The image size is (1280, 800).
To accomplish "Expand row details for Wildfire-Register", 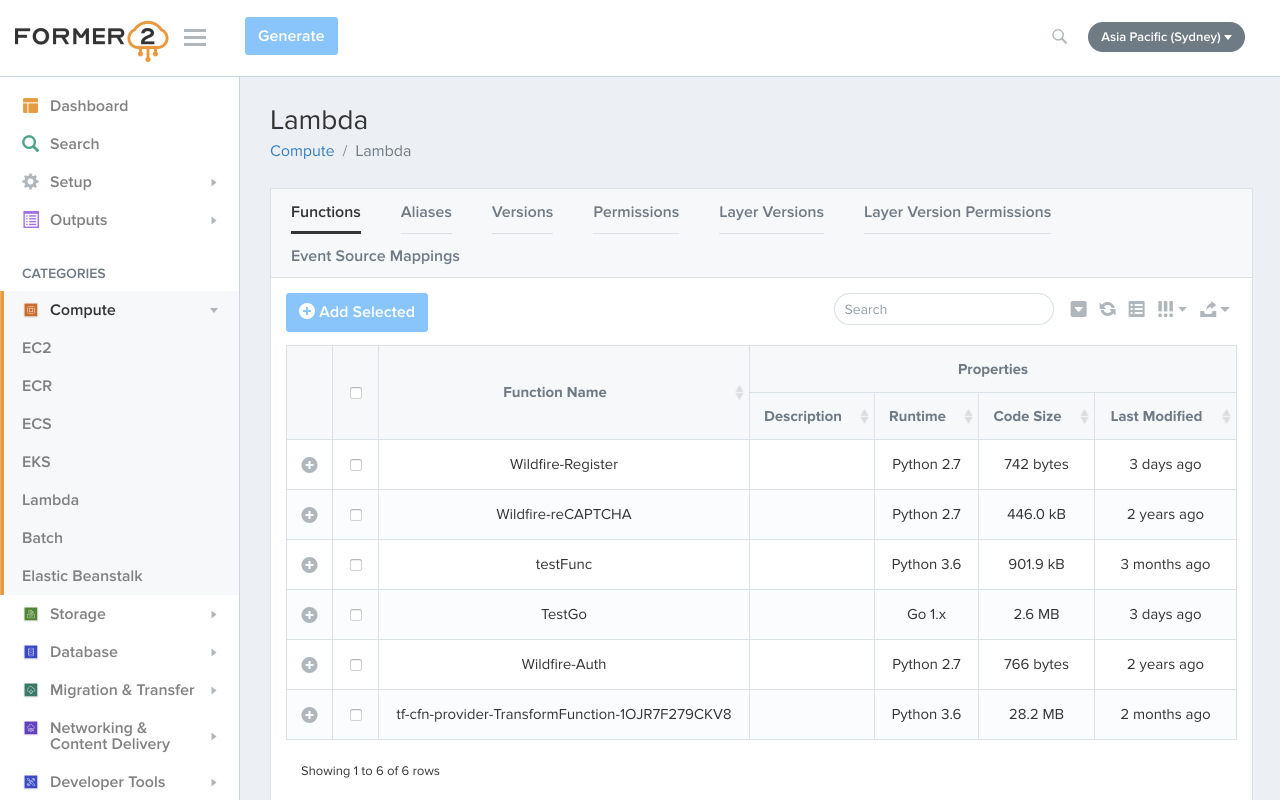I will (x=309, y=465).
